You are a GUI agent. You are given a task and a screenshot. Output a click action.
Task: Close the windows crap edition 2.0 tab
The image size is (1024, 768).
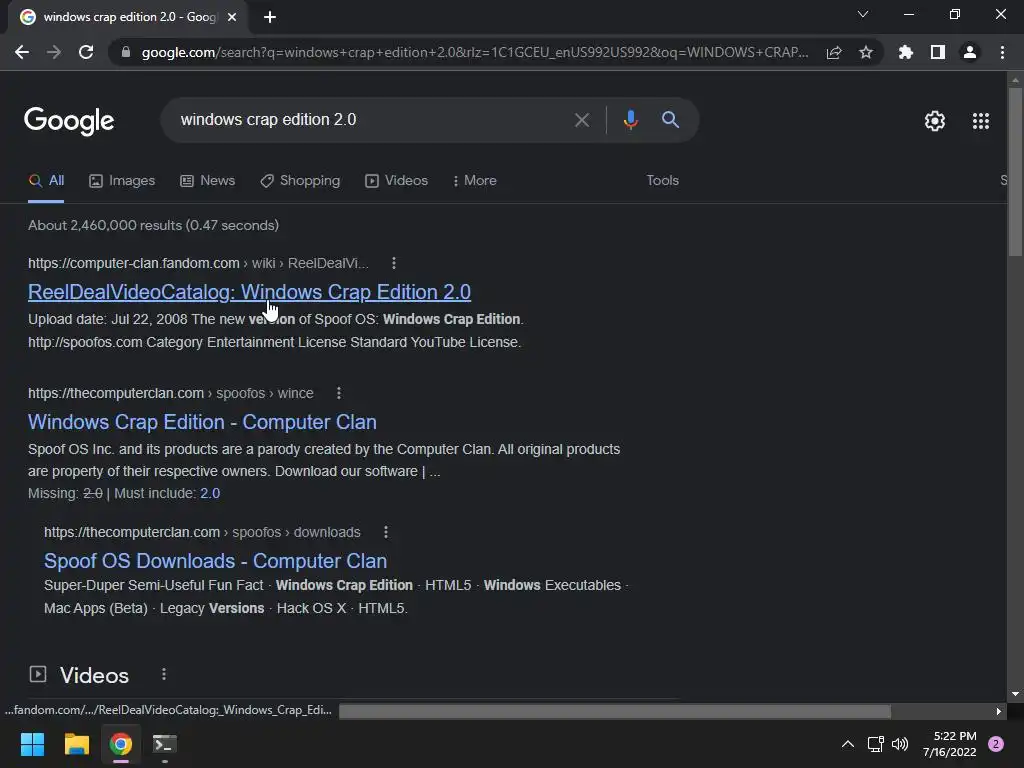coord(232,17)
